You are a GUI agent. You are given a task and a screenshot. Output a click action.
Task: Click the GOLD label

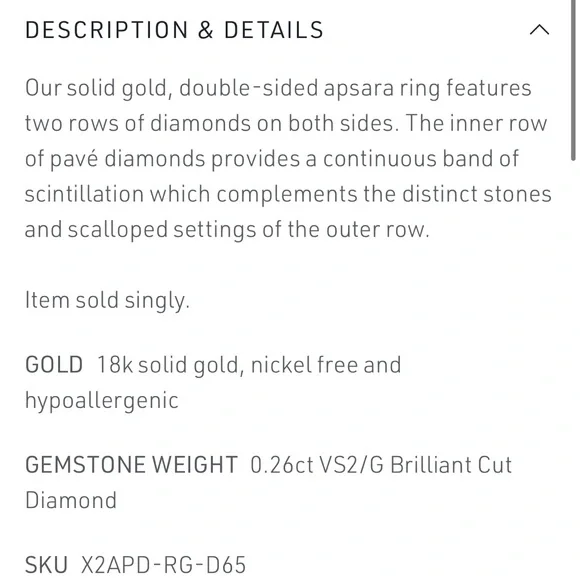54,364
